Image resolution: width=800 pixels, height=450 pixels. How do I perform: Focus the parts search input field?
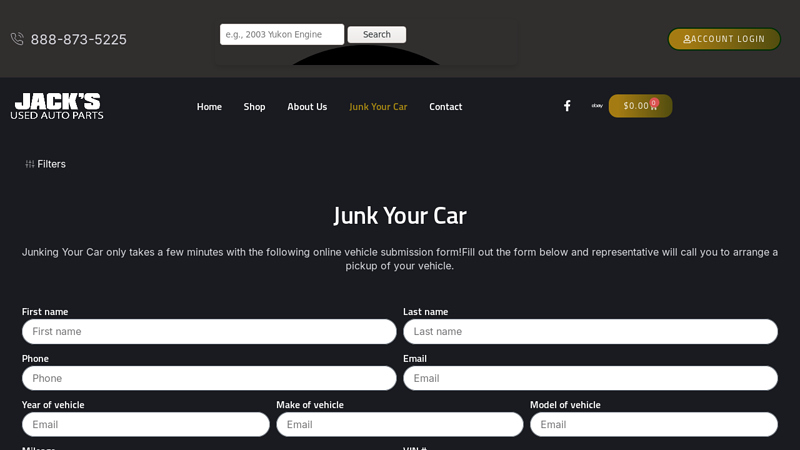[282, 34]
